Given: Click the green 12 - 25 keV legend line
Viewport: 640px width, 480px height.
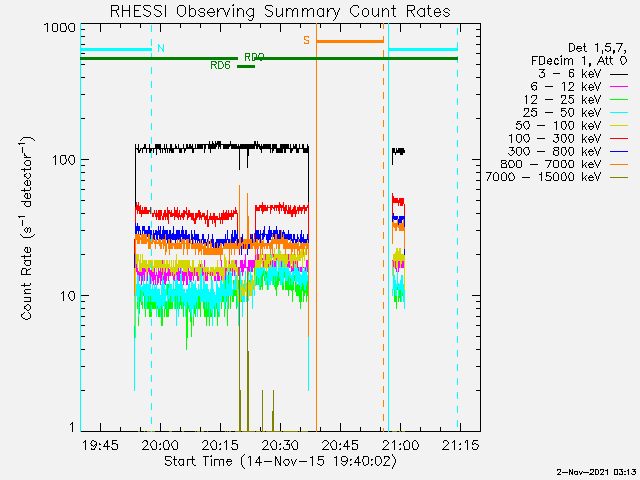Looking at the screenshot, I should point(619,100).
